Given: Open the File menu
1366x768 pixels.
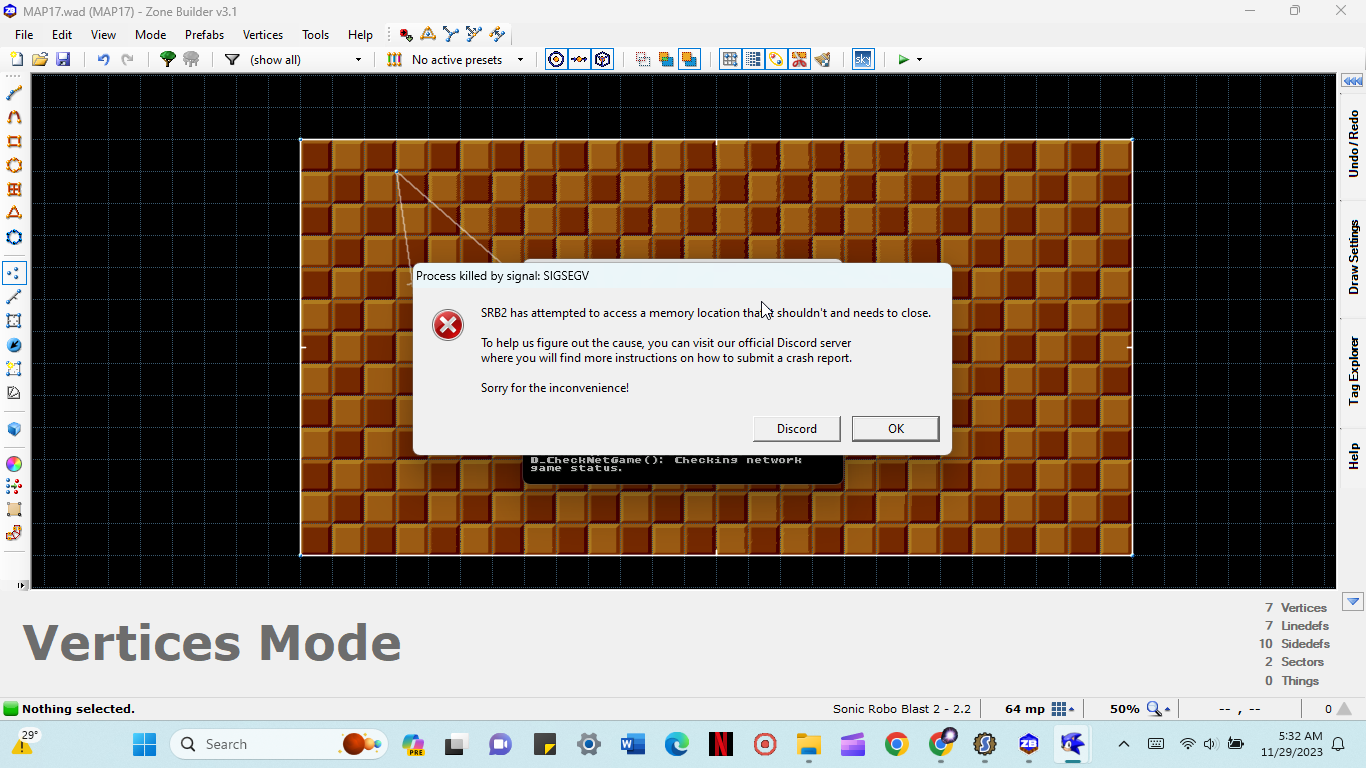Looking at the screenshot, I should pos(24,34).
